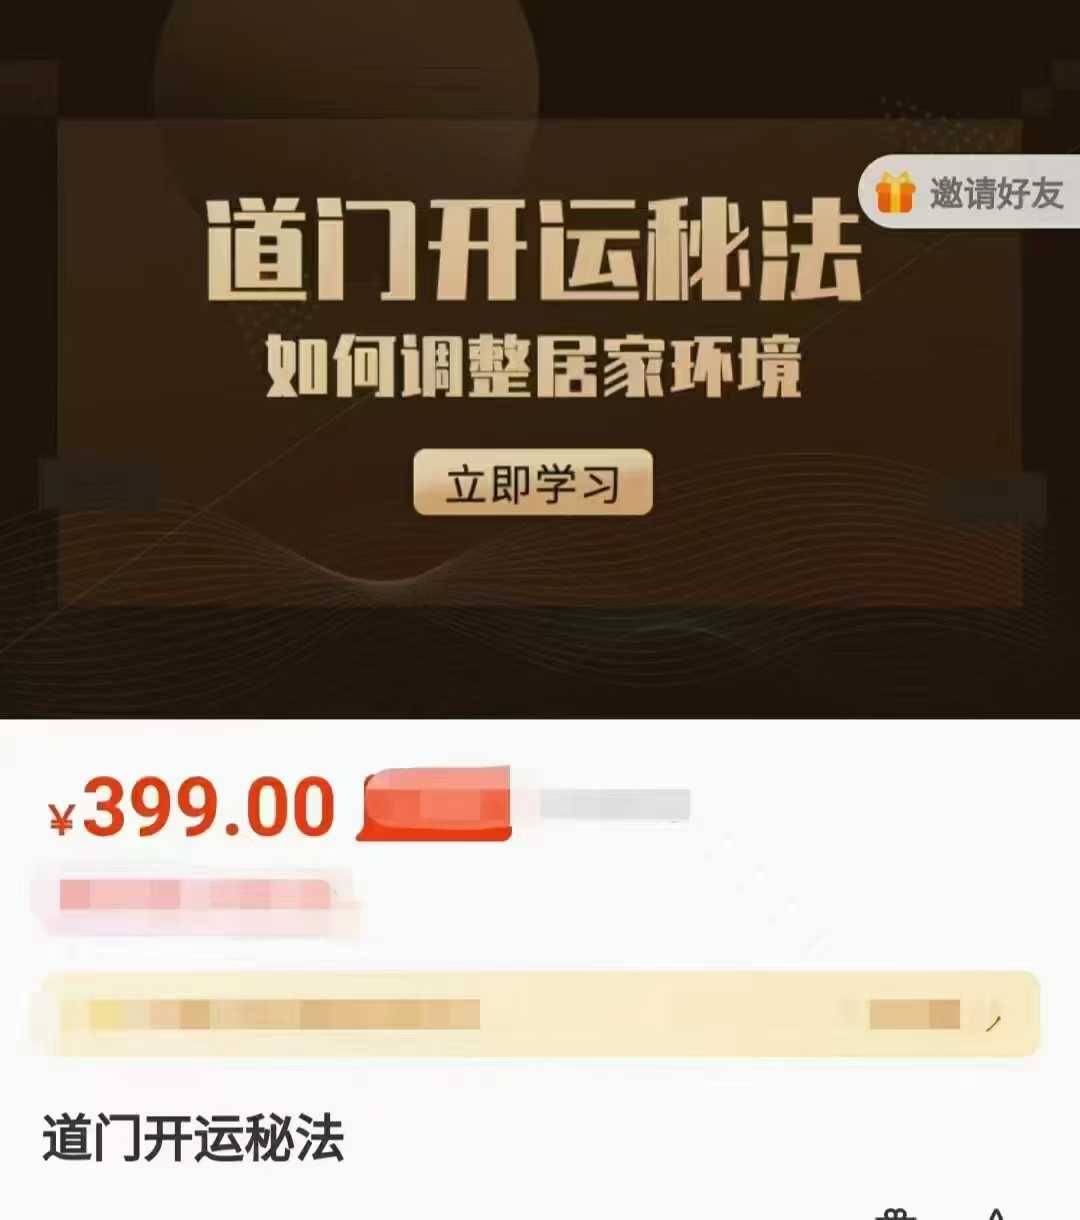Screen dimensions: 1080x1220
Task: Open the dark course cover banner image
Action: [540, 359]
